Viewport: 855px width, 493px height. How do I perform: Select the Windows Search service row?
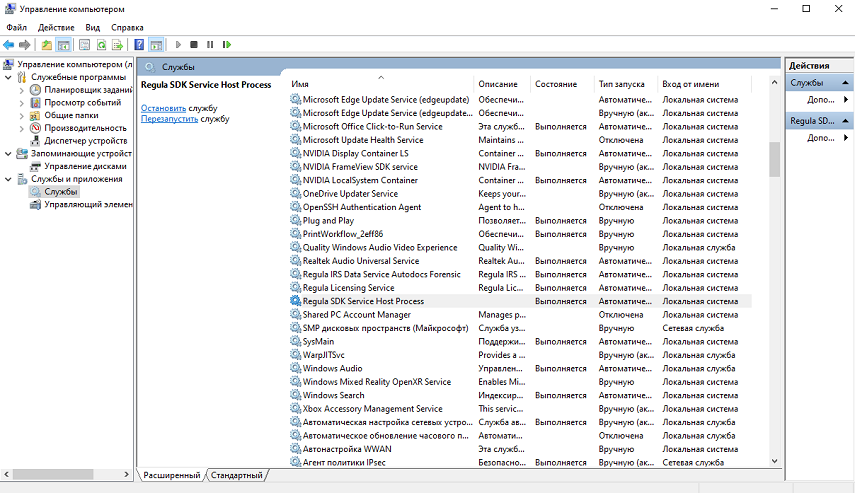(520, 395)
